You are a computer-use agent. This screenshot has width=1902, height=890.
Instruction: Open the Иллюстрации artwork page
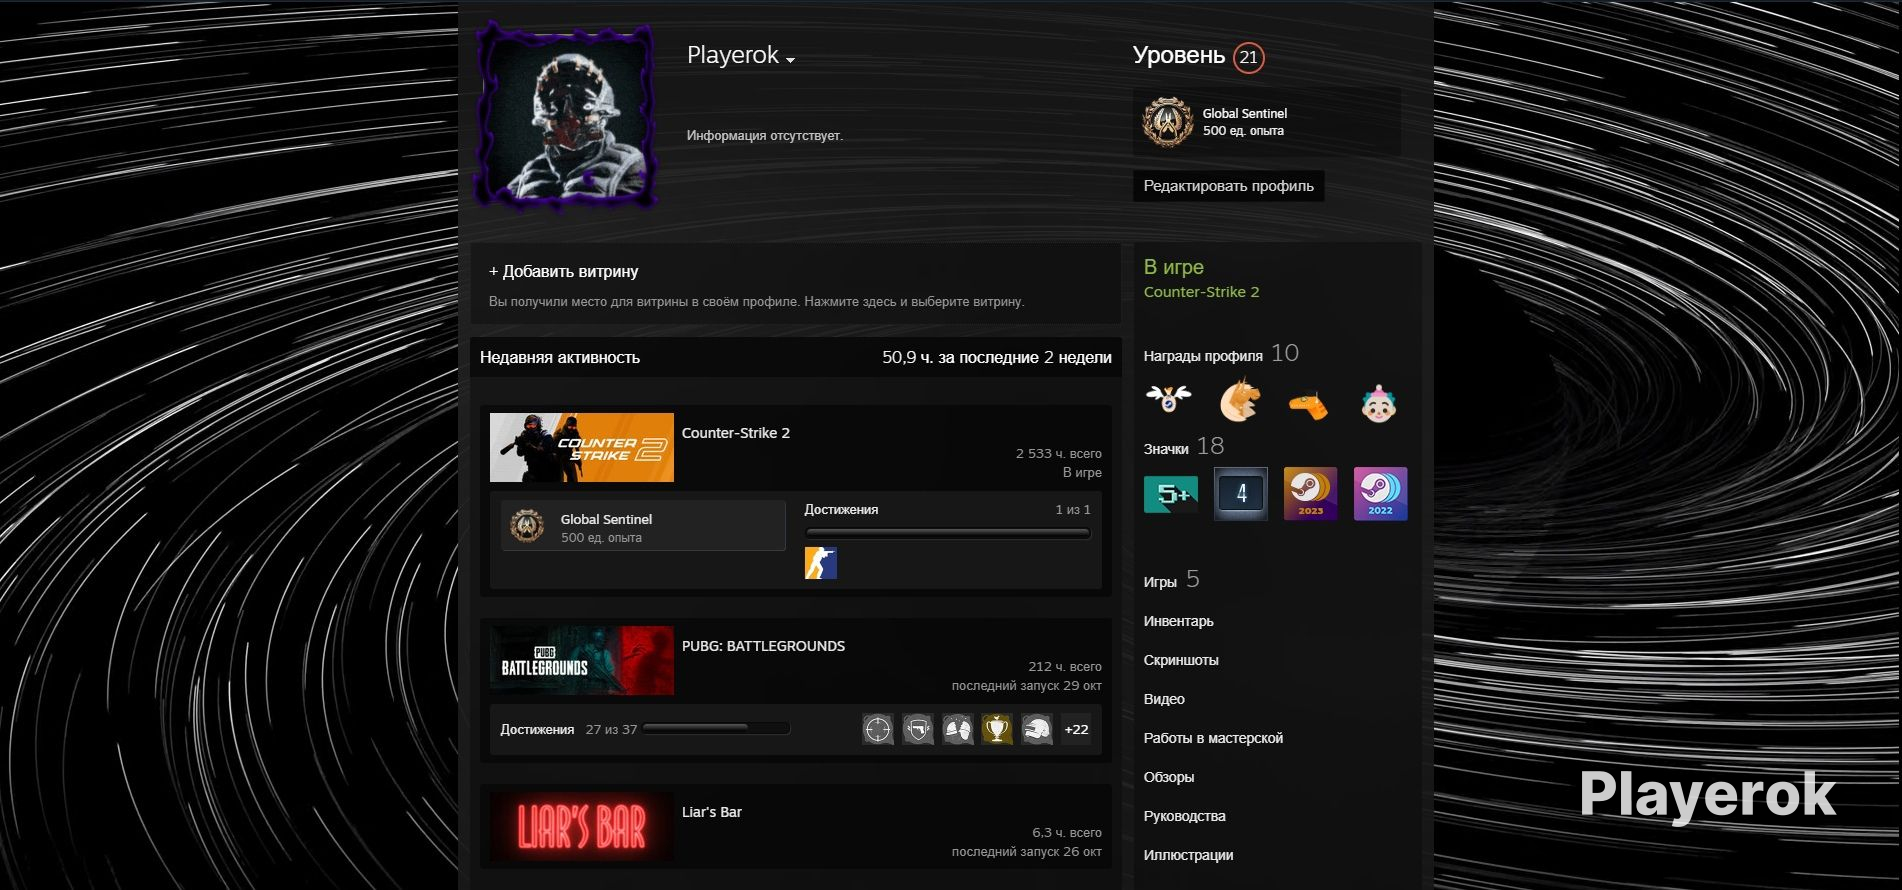[x=1188, y=855]
